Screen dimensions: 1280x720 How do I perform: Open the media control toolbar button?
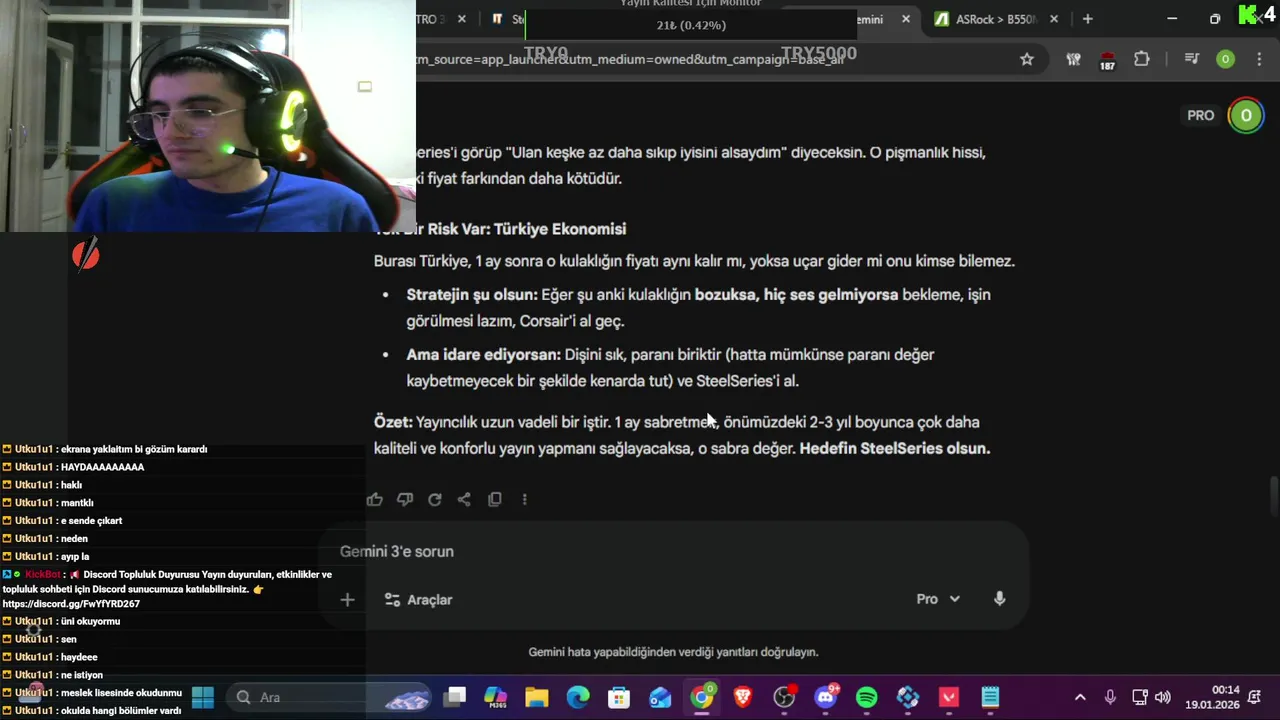[x=1191, y=59]
